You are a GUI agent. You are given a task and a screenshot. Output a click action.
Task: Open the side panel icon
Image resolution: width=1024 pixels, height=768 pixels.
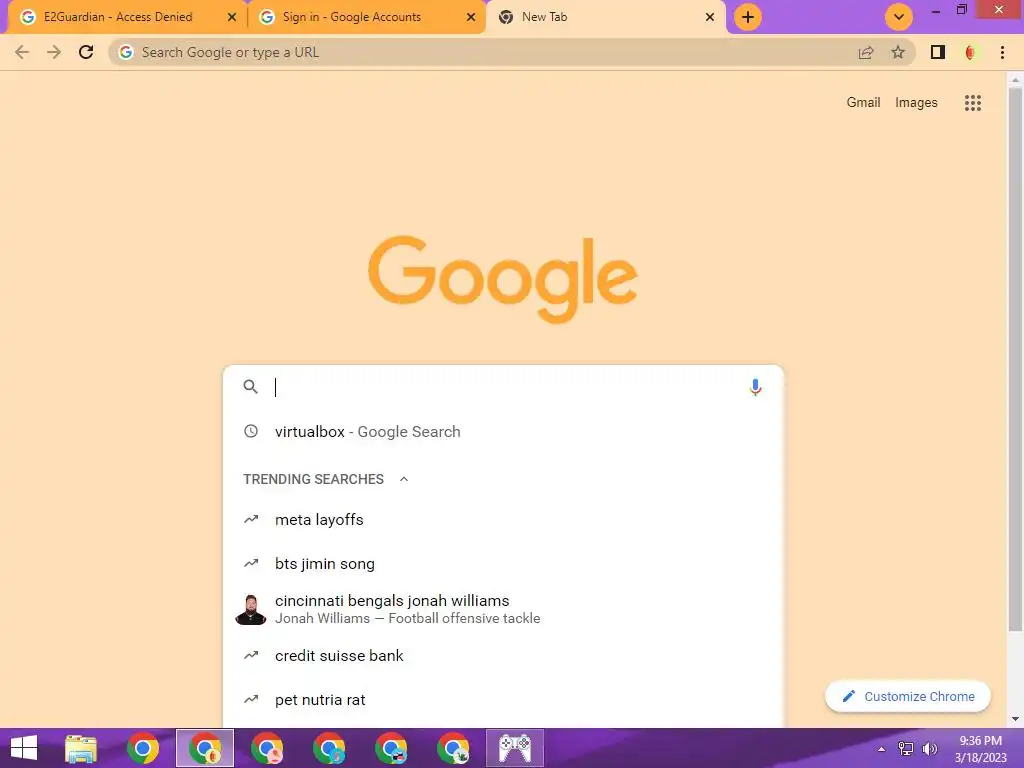point(938,52)
